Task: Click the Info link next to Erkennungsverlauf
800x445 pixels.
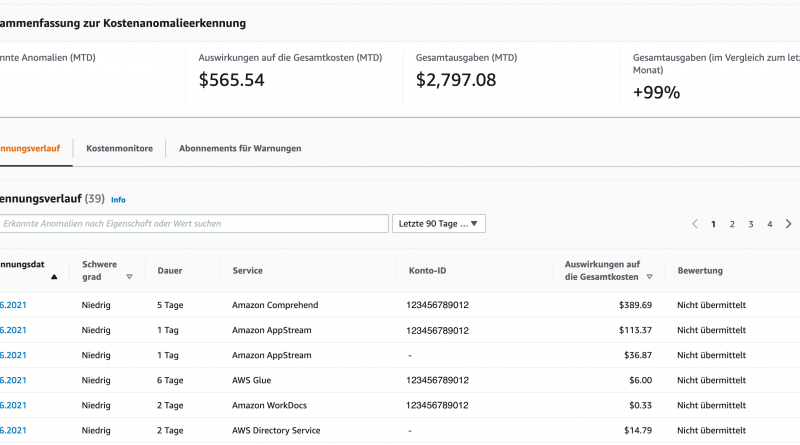Action: pyautogui.click(x=118, y=200)
